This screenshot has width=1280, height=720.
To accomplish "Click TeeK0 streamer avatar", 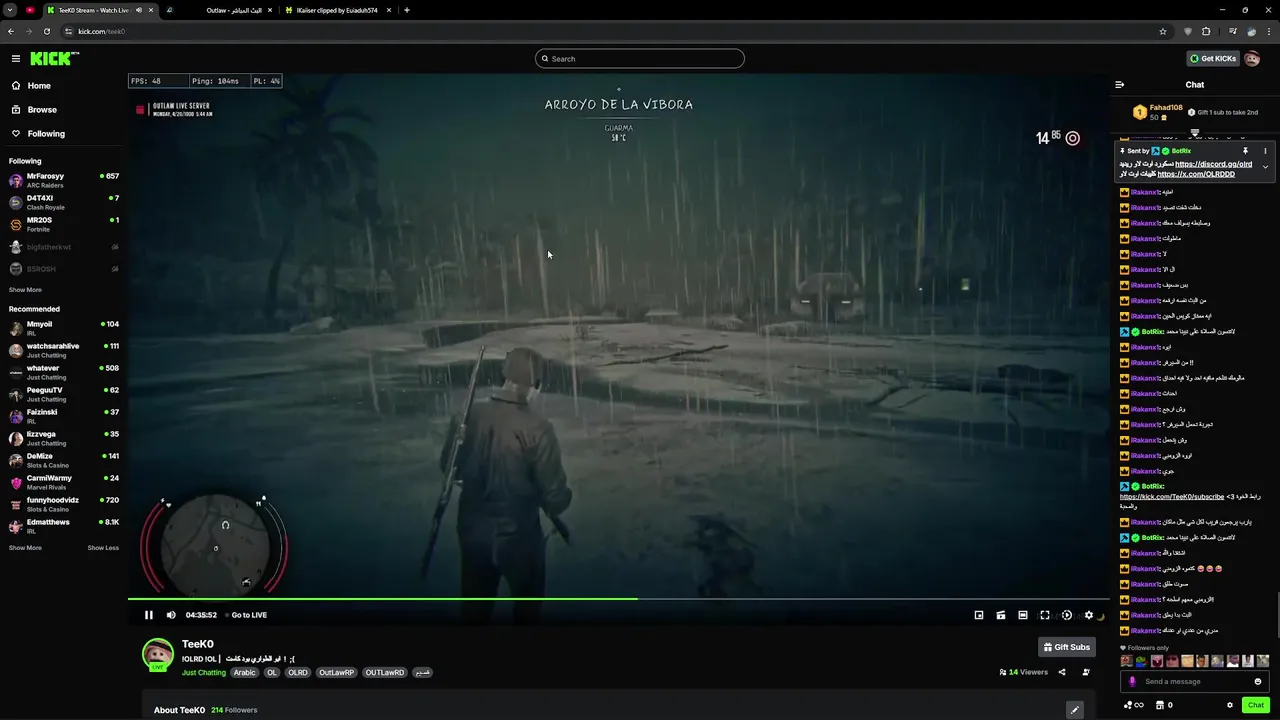I will [157, 654].
